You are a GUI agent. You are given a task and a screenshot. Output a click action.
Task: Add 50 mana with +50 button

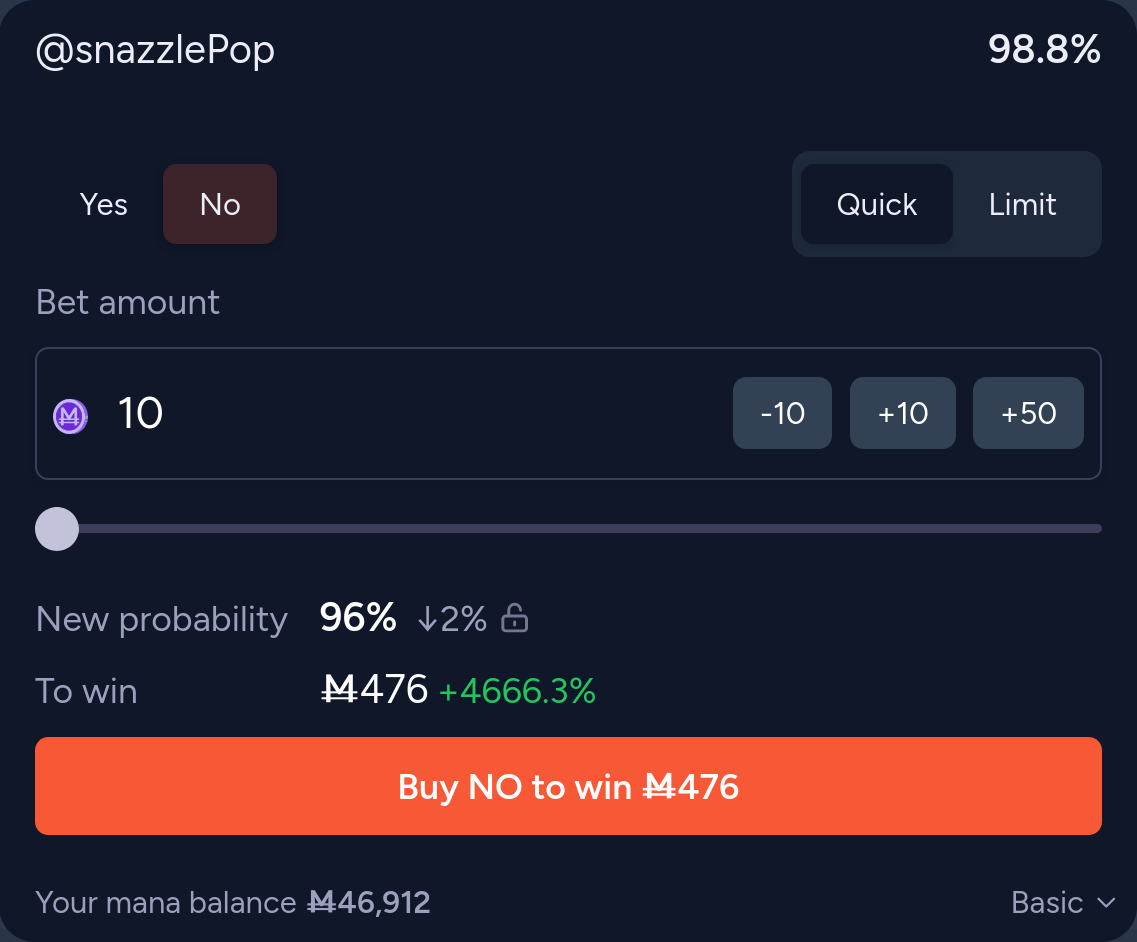coord(1028,413)
